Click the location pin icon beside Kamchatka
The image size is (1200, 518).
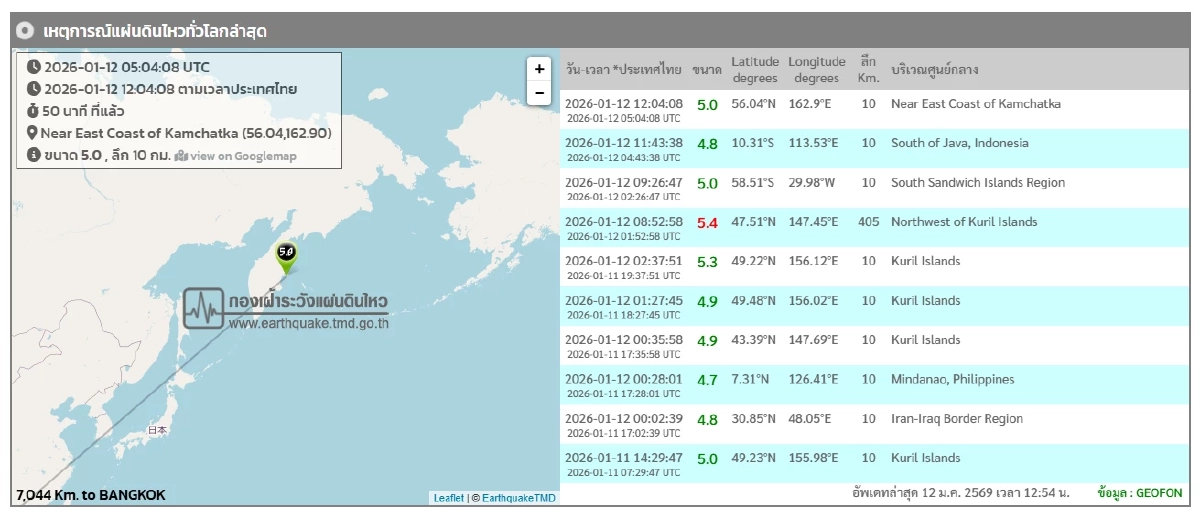[x=32, y=133]
